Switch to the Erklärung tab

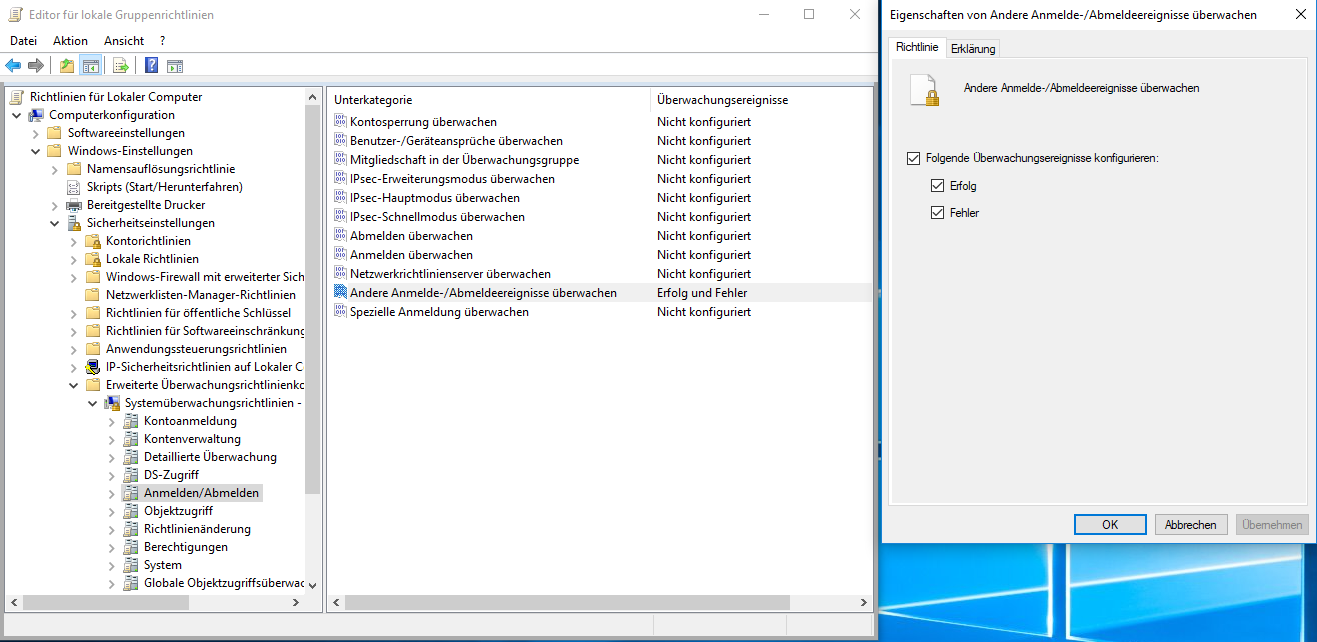point(971,47)
